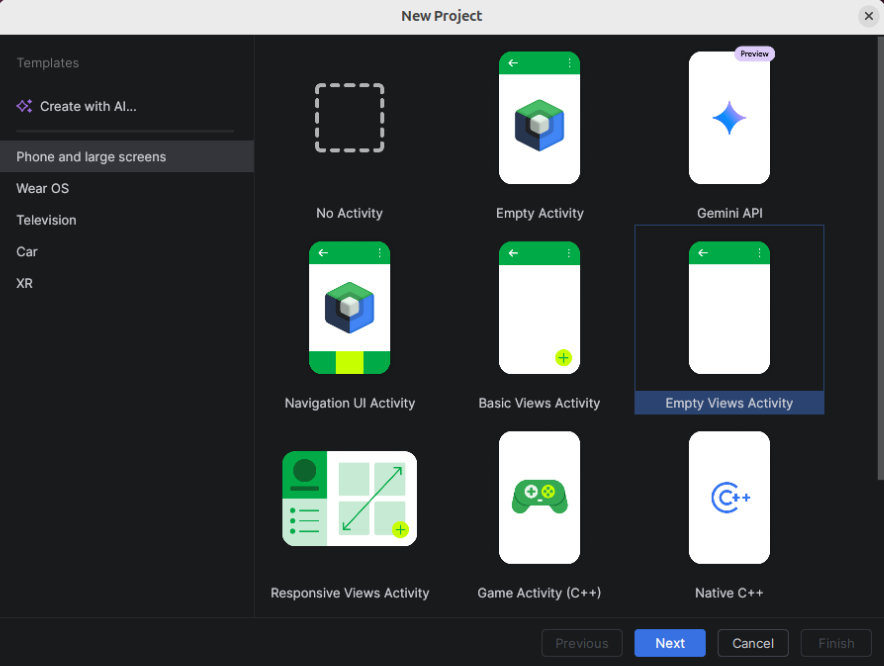Choose the Empty Activity template thumbnail
The height and width of the screenshot is (666, 884).
[539, 118]
